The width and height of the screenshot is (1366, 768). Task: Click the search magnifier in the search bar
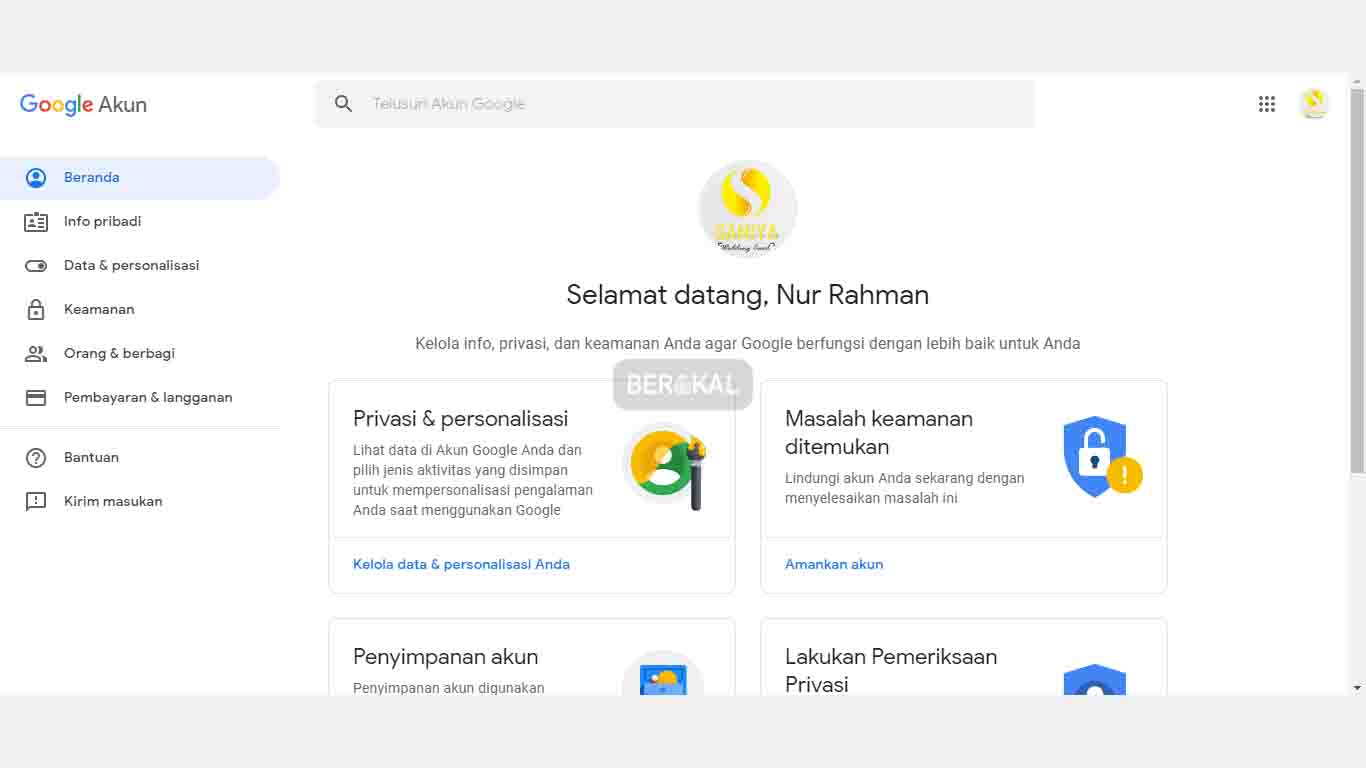343,103
